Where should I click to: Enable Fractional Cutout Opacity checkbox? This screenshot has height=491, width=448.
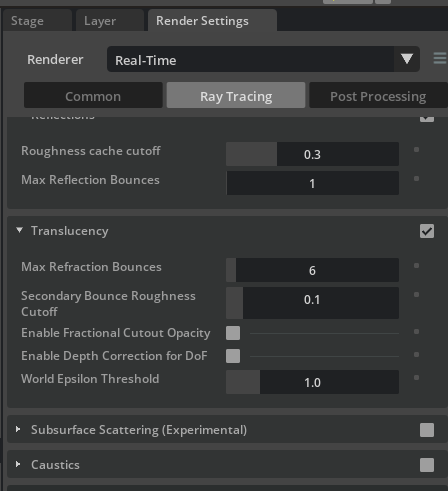(233, 333)
